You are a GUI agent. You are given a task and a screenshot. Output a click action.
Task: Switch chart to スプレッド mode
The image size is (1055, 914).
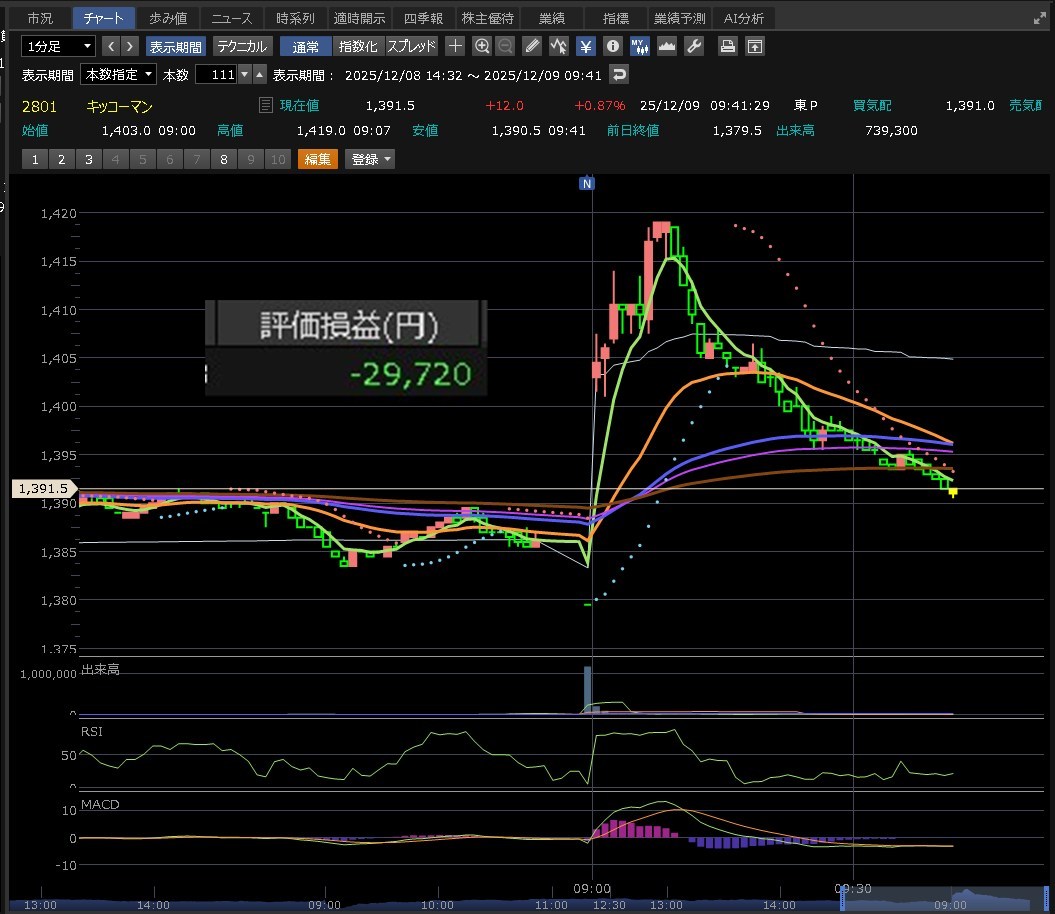click(411, 46)
